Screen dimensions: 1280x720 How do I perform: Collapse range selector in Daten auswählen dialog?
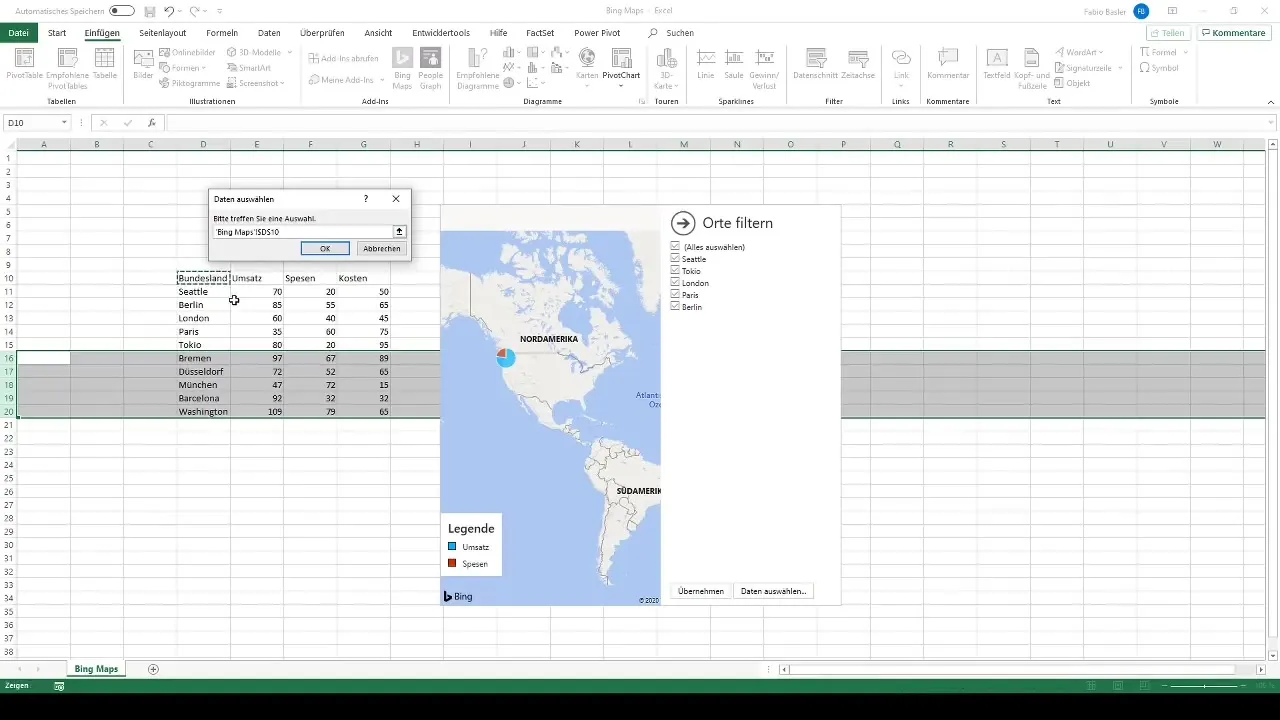[399, 231]
